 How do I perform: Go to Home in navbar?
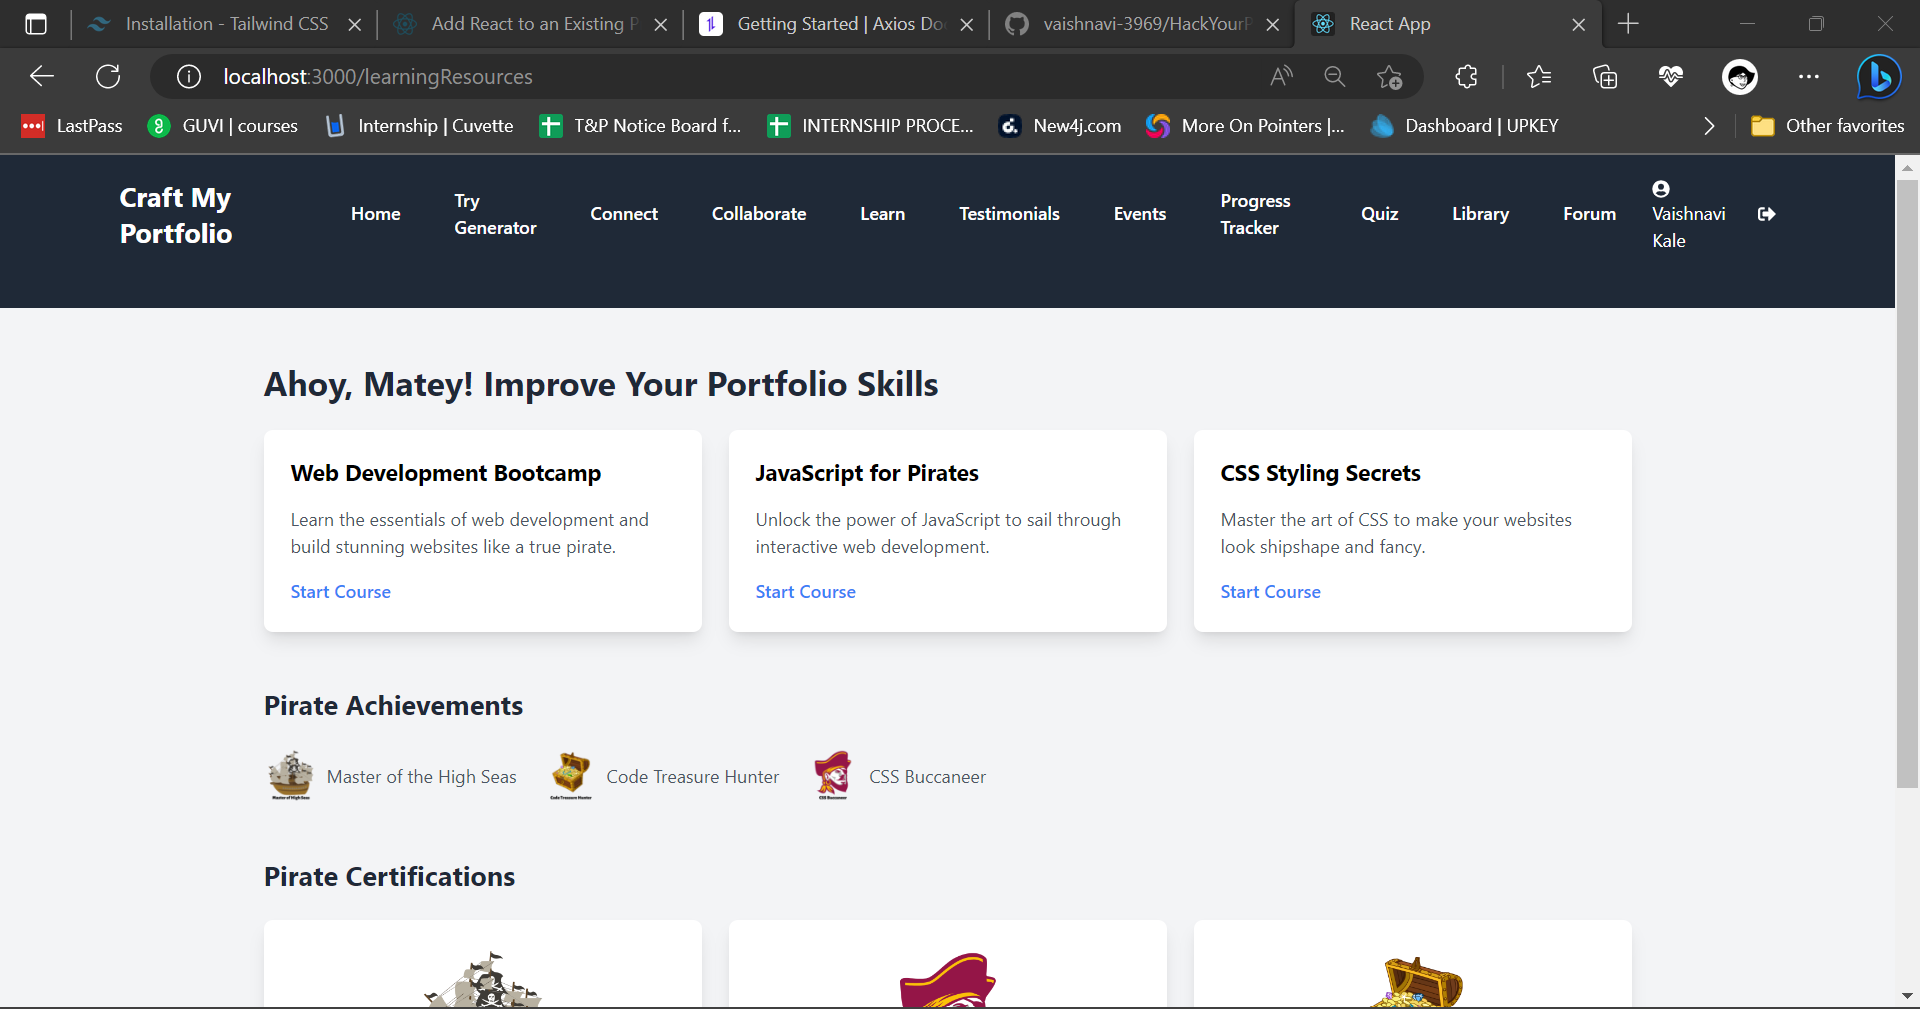(375, 214)
